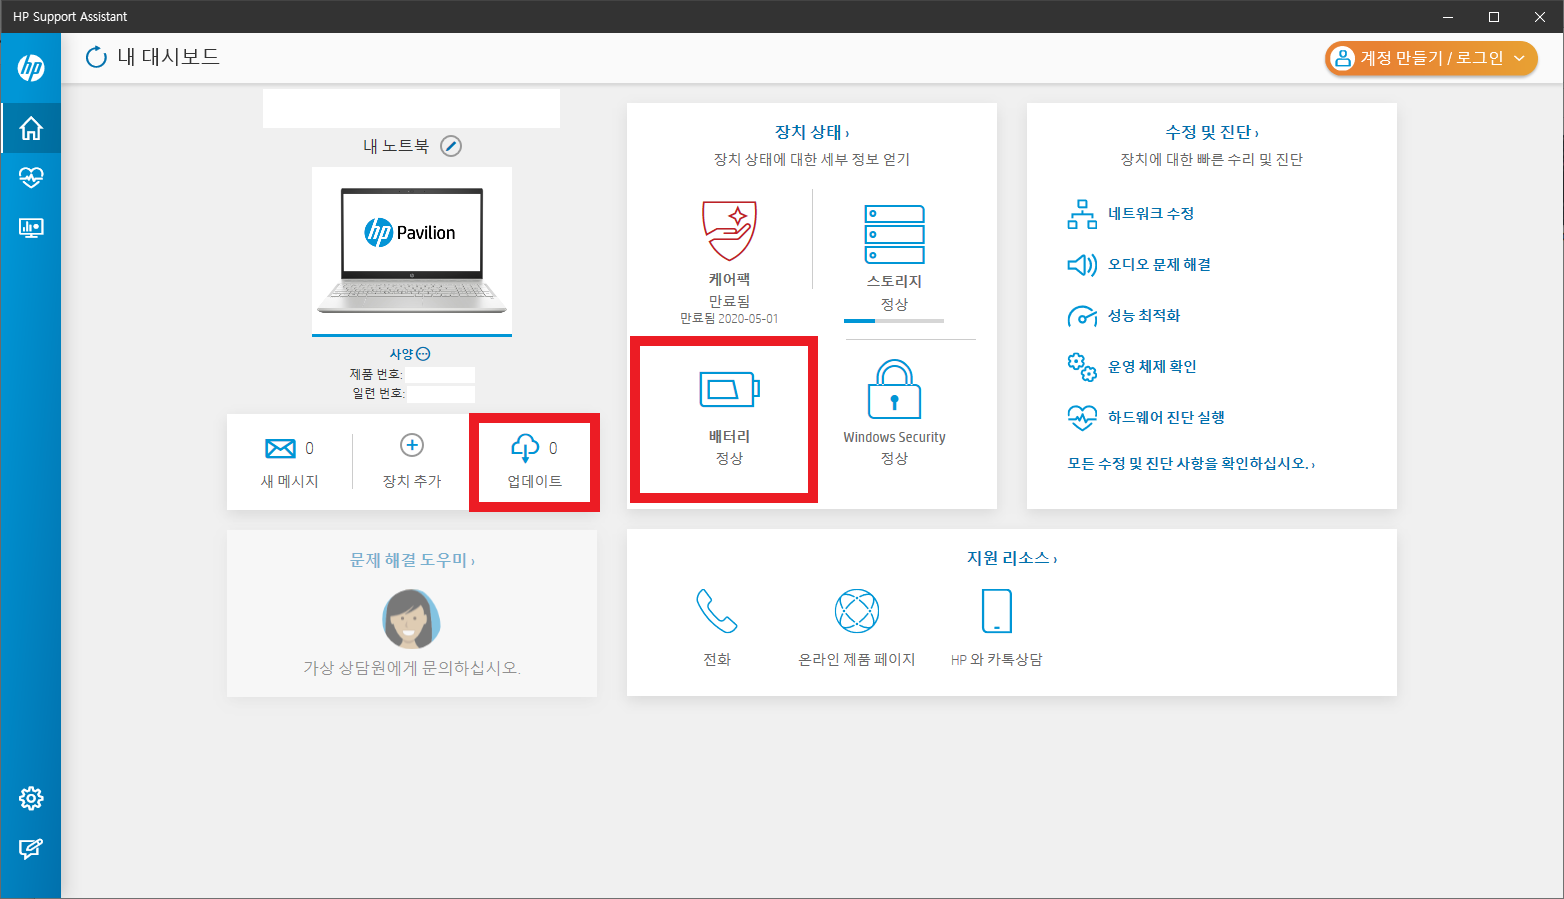Open the 문제 해결 도우미 heading link
The height and width of the screenshot is (899, 1564).
click(x=412, y=560)
